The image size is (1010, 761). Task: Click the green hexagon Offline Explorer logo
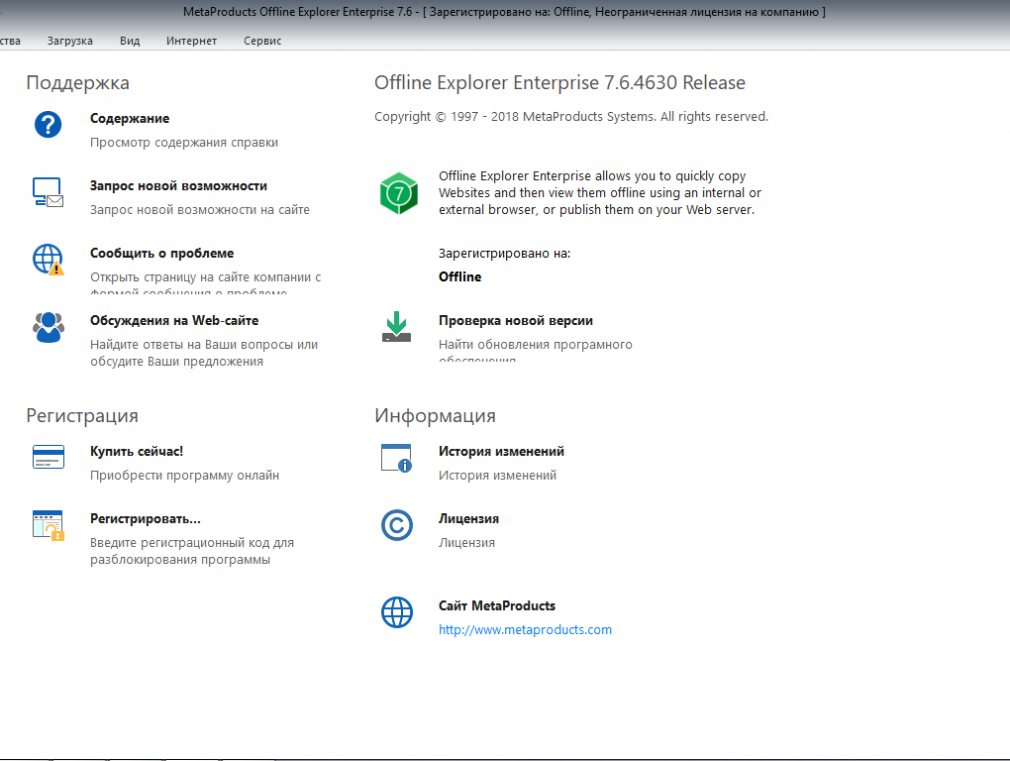(399, 193)
